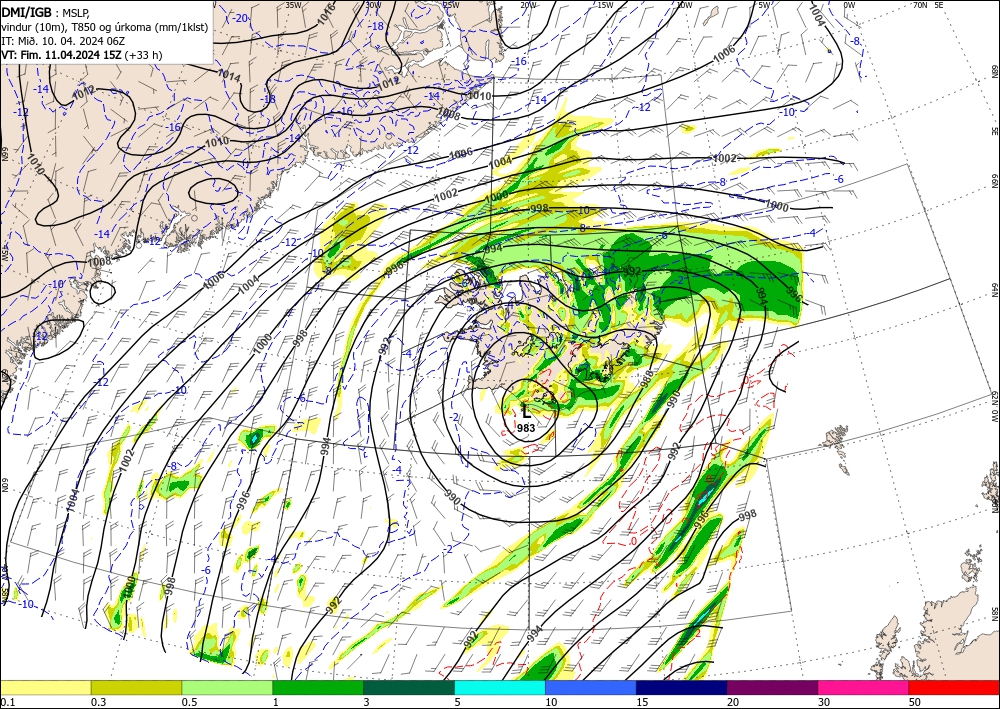Viewport: 1000px width, 709px height.
Task: Click the '988' isobar label
Action: (x=646, y=378)
